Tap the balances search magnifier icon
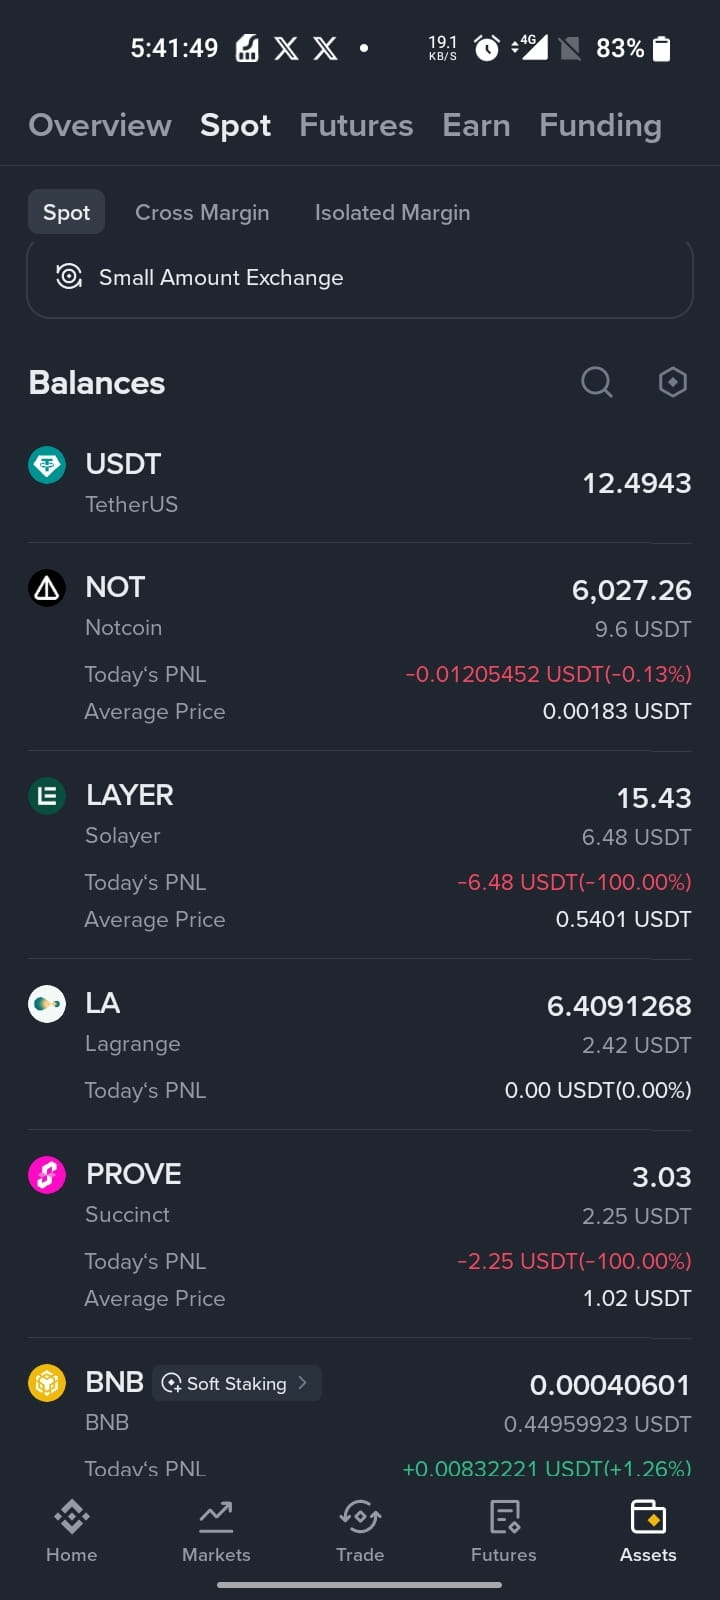Viewport: 720px width, 1600px height. (597, 382)
